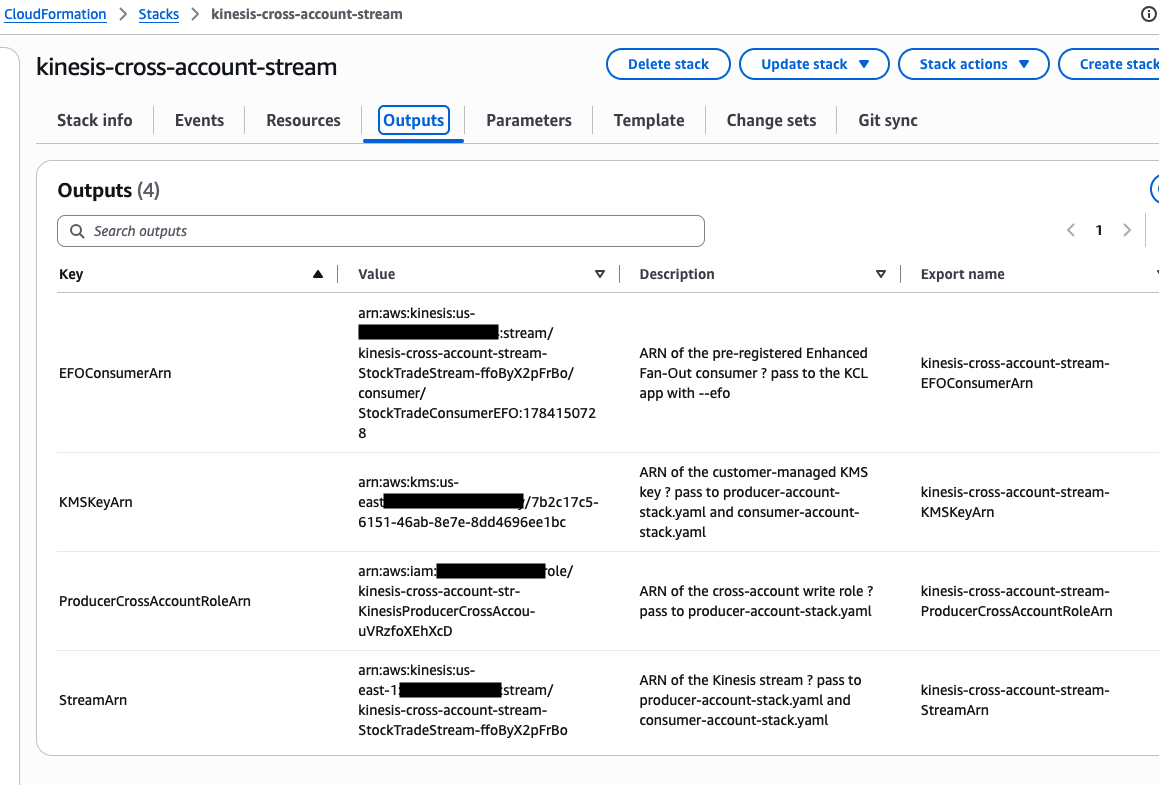The height and width of the screenshot is (785, 1159).
Task: Follow the CloudFormation breadcrumb link
Action: (x=55, y=14)
